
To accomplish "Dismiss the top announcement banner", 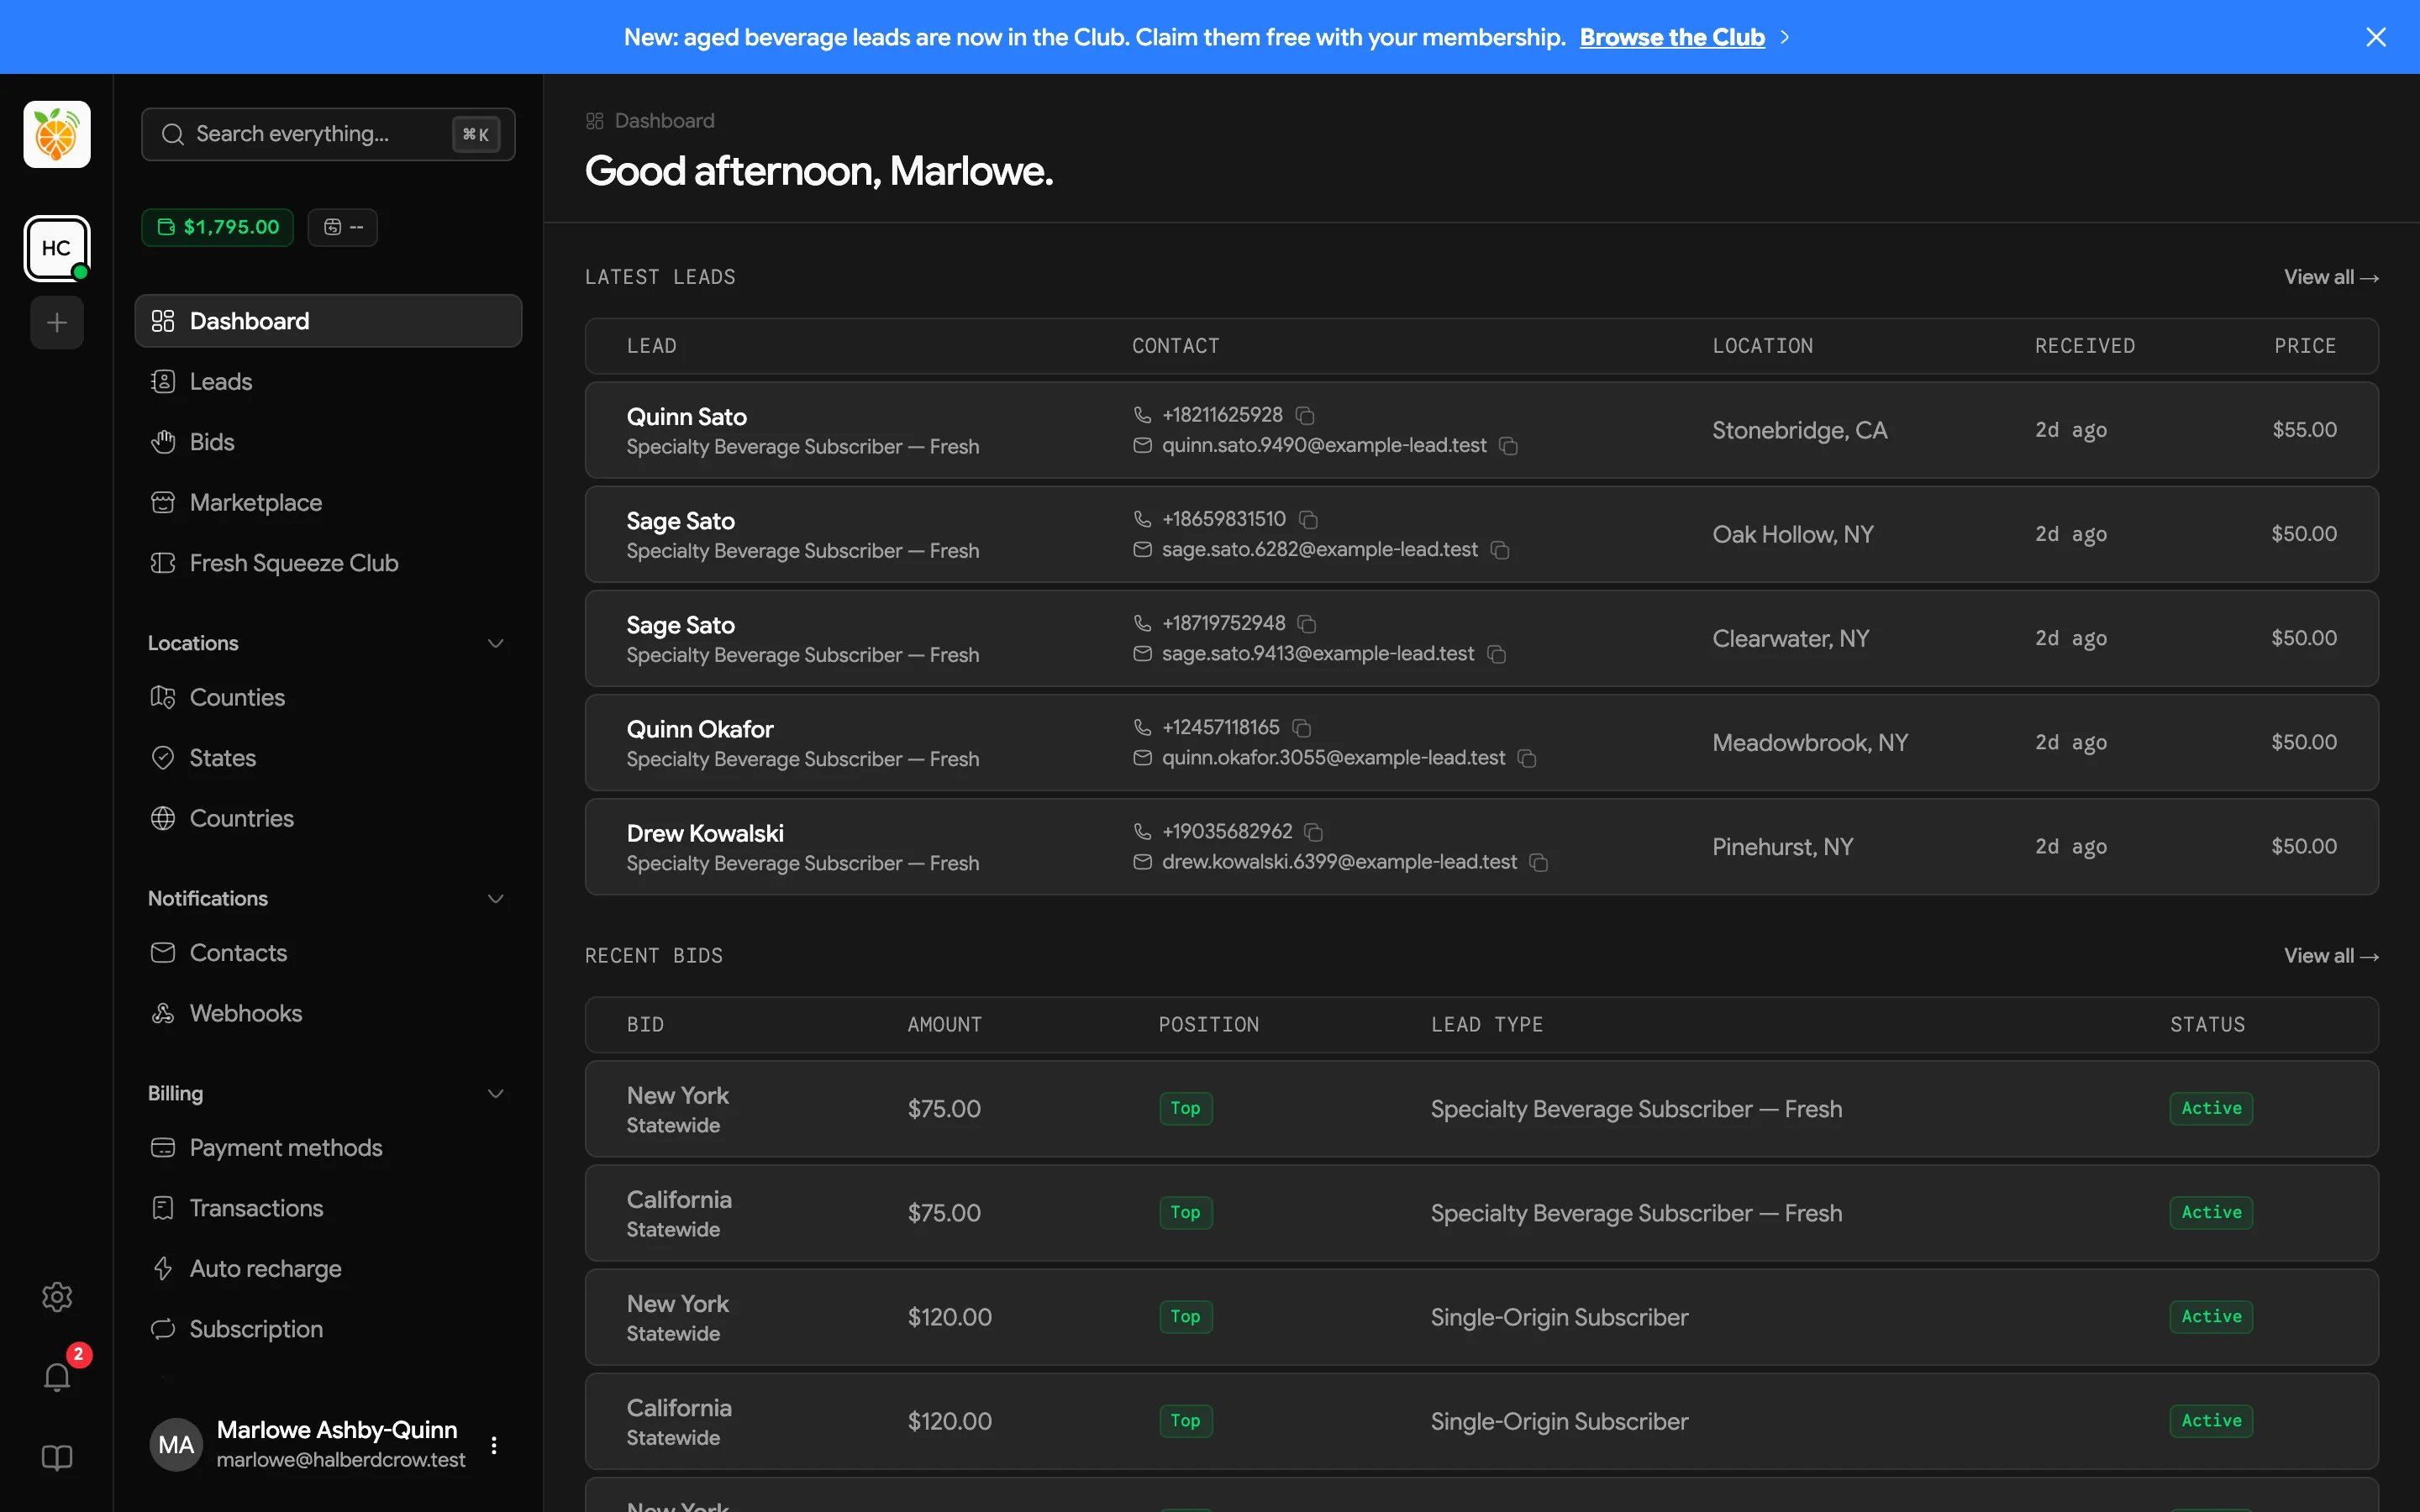I will pyautogui.click(x=2376, y=37).
